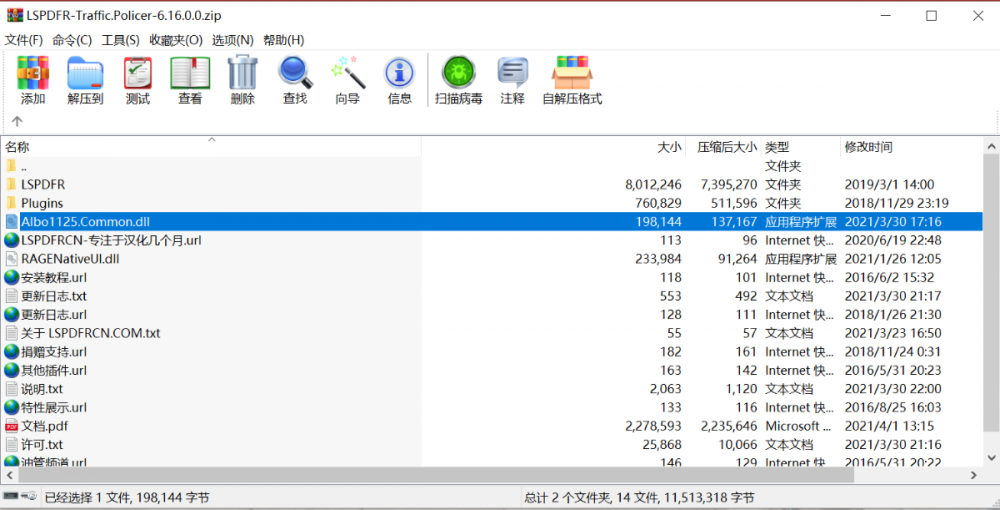Open the 收藏夹(O) menu

pyautogui.click(x=176, y=40)
